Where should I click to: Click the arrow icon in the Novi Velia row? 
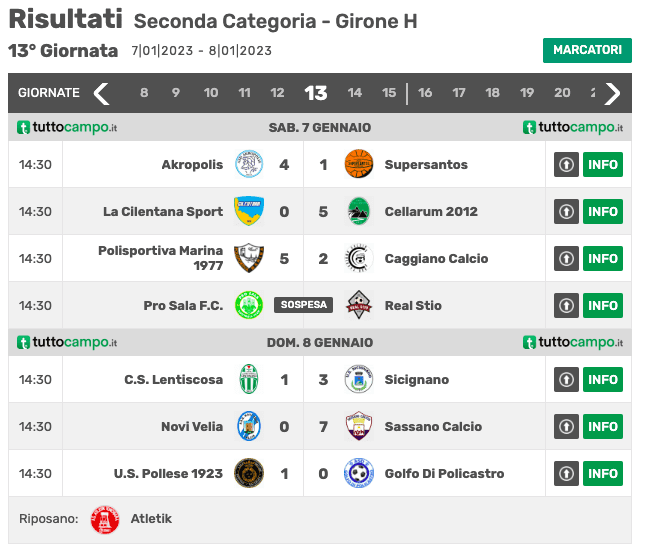tap(566, 427)
